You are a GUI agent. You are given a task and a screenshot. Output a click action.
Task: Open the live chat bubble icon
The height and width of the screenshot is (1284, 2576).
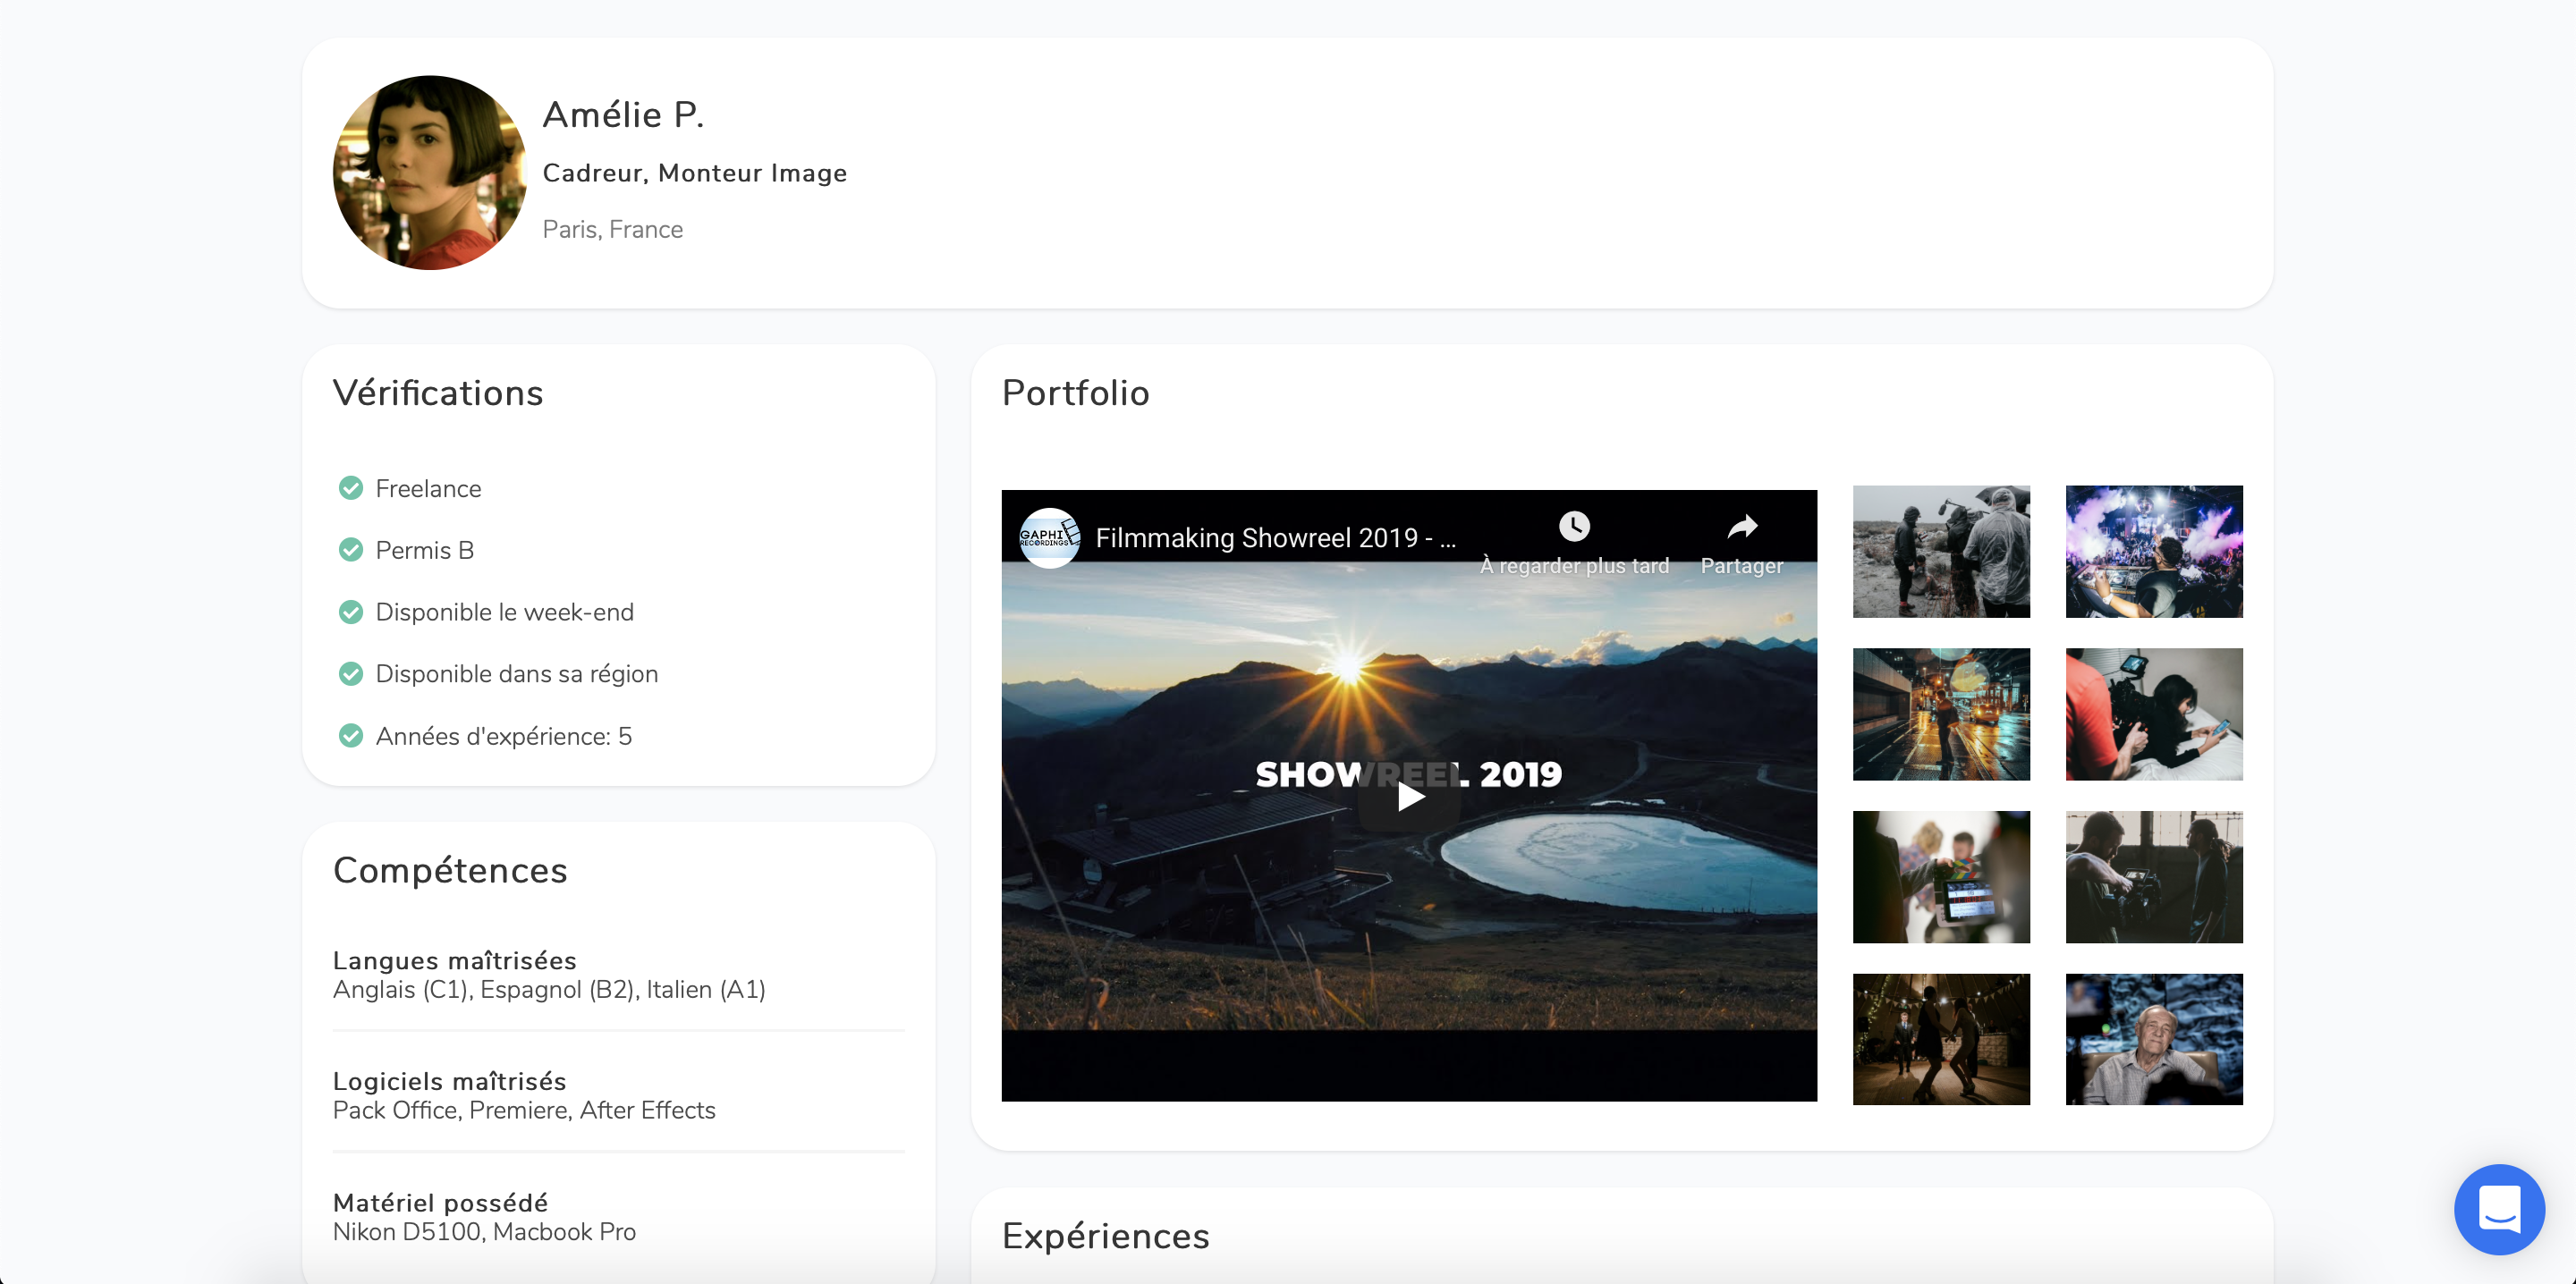(2499, 1209)
